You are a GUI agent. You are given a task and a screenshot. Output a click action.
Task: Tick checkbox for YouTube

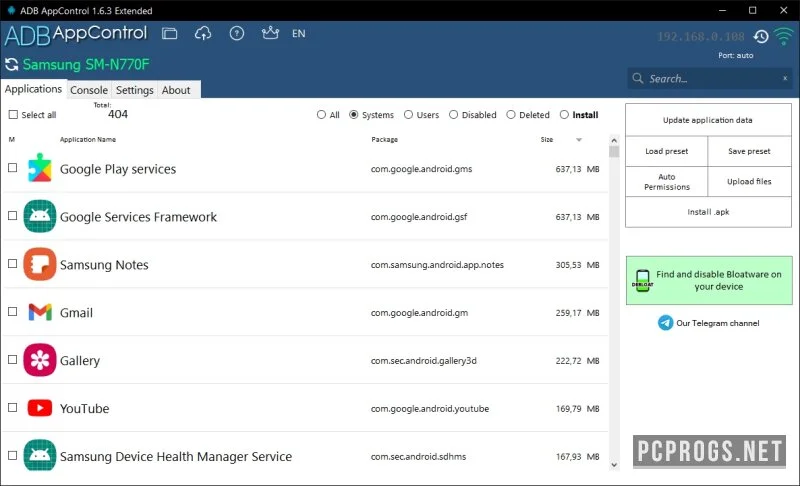click(x=13, y=407)
